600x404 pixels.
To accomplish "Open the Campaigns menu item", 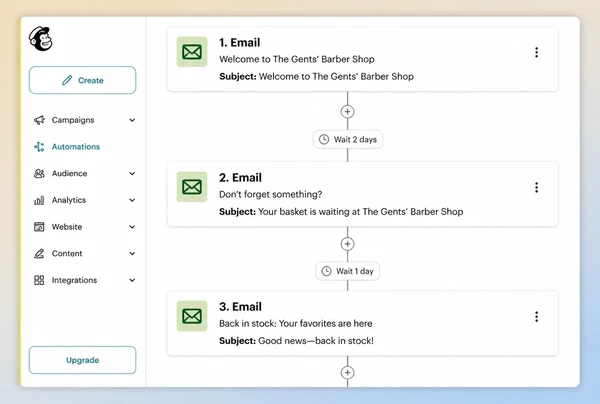I will [x=84, y=120].
